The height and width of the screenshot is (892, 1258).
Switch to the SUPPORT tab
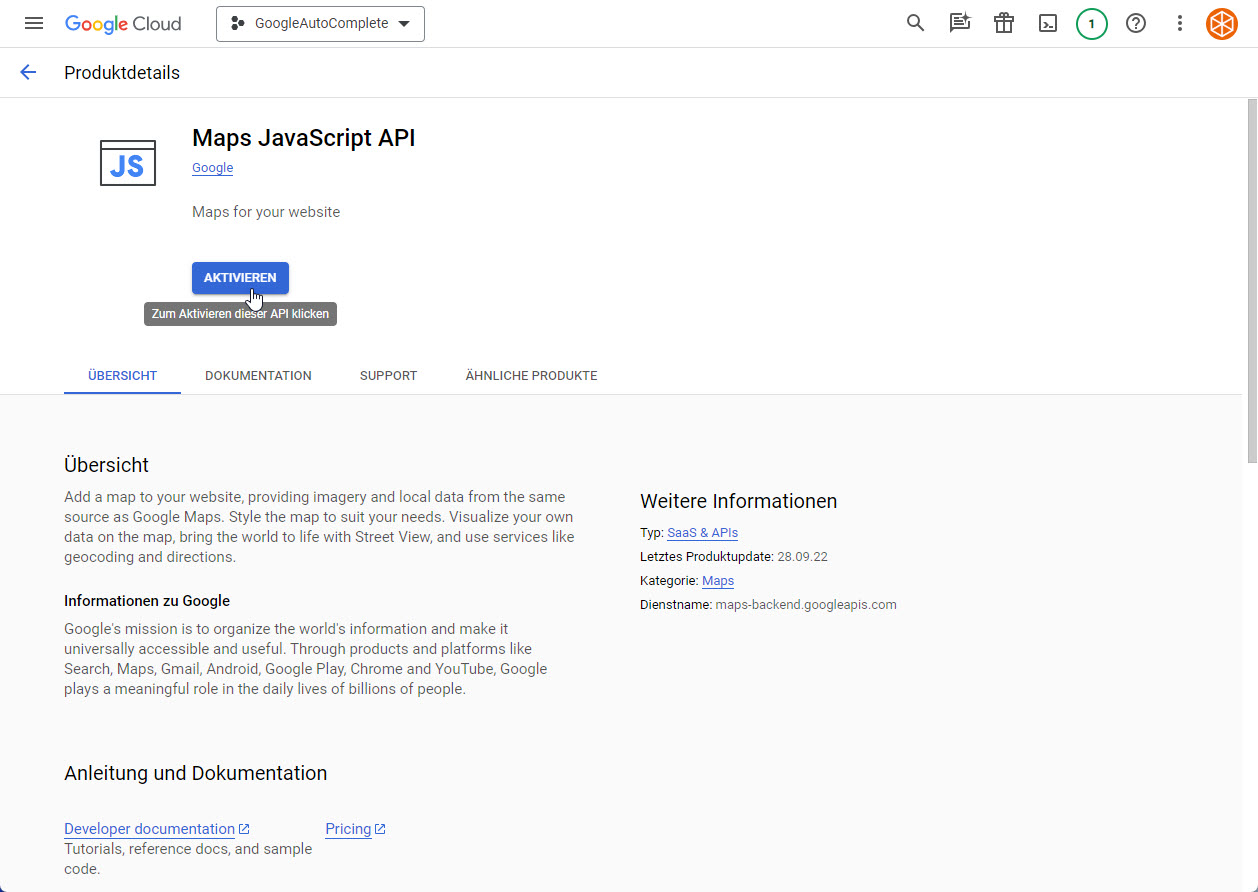tap(388, 376)
